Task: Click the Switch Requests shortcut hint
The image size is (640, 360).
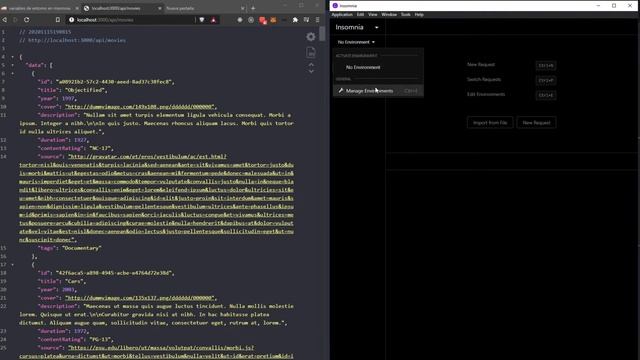Action: (545, 80)
